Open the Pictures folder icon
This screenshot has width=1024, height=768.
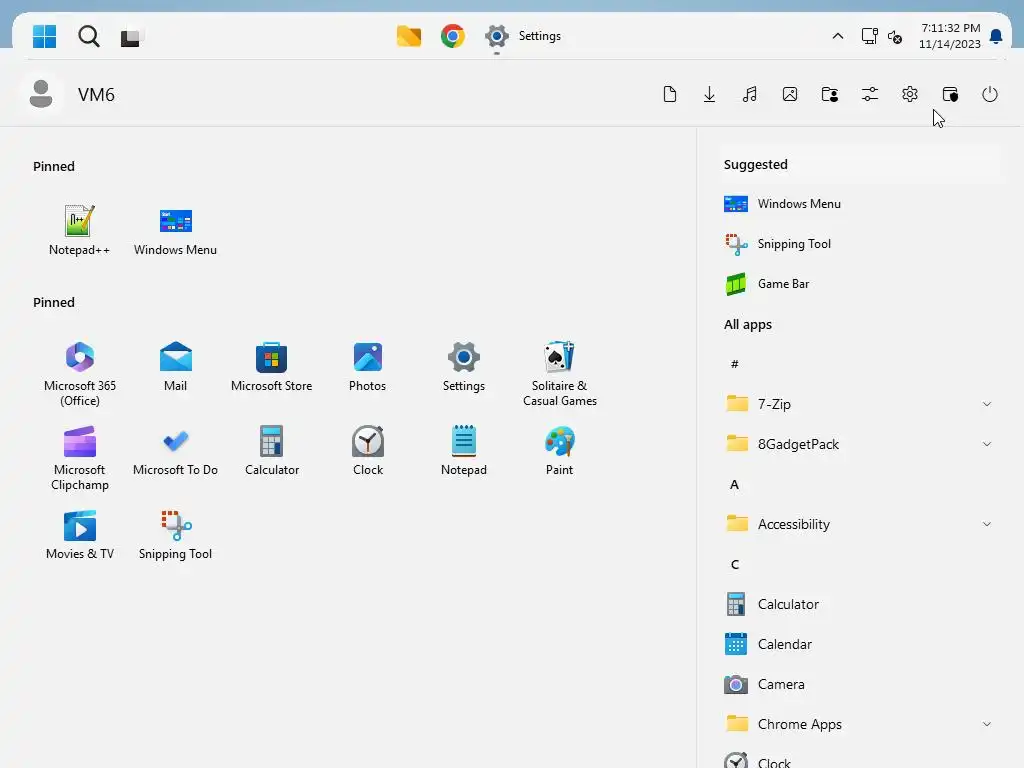[790, 94]
